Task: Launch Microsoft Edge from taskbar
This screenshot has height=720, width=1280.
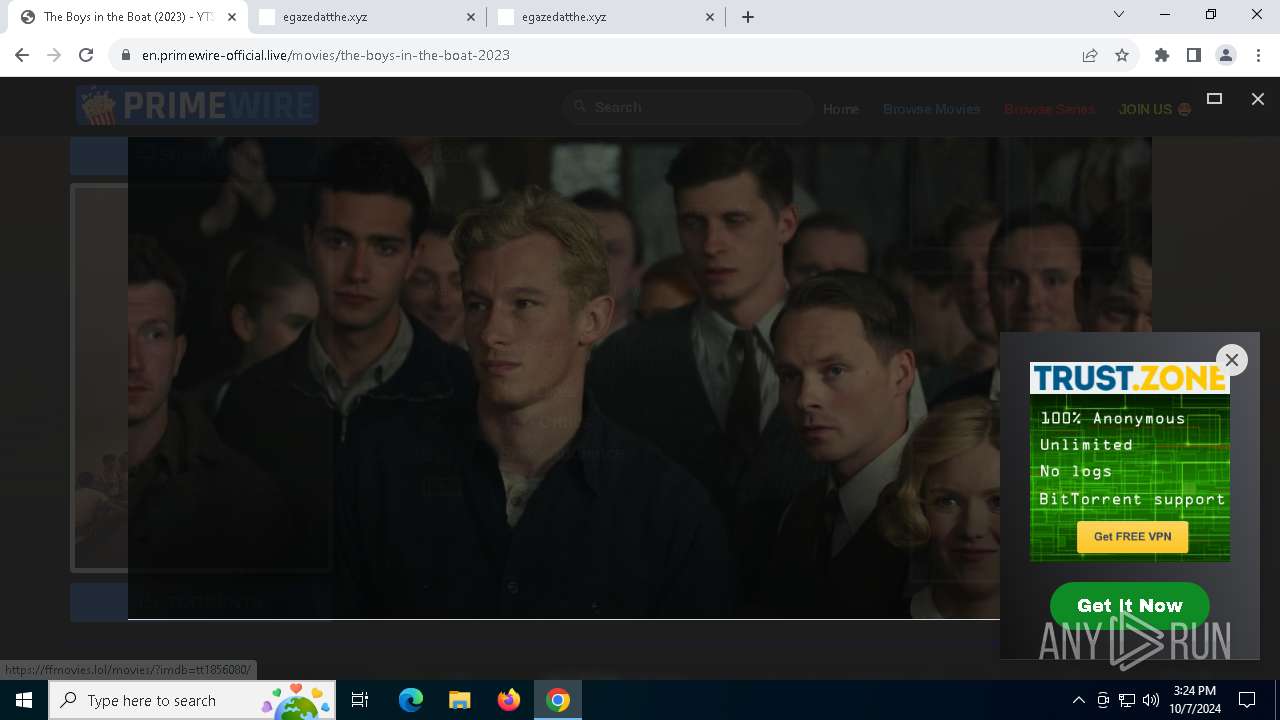Action: 411,700
